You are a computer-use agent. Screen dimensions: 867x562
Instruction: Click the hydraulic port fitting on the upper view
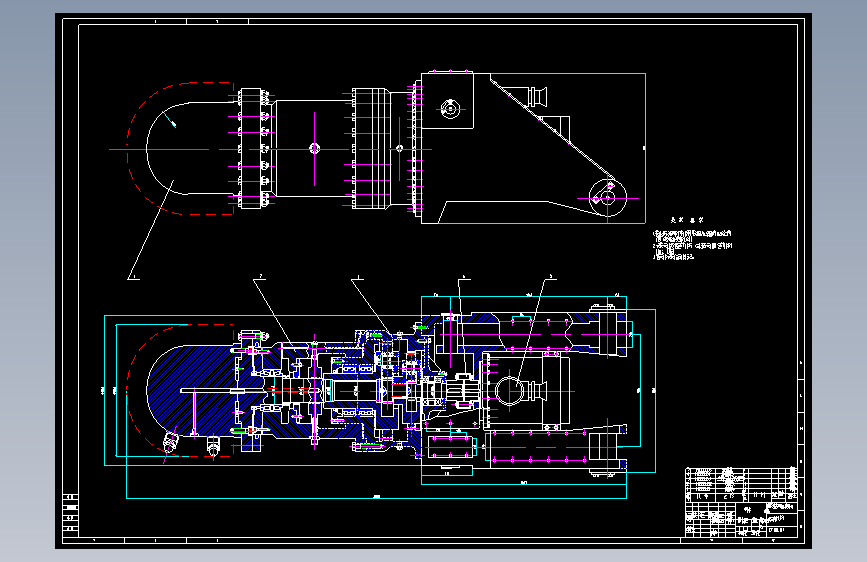pyautogui.click(x=537, y=97)
